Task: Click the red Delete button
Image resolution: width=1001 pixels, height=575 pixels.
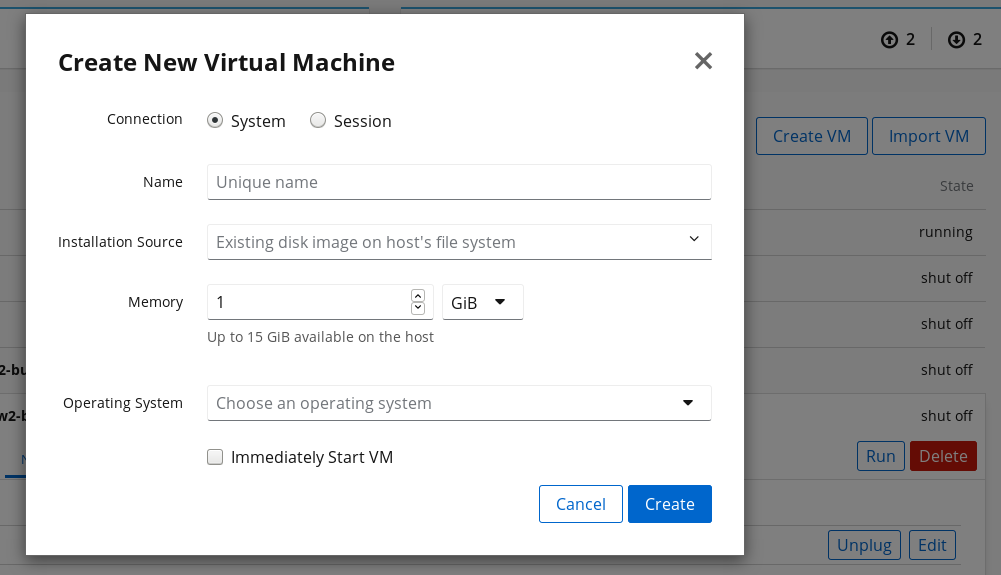Action: [942, 456]
